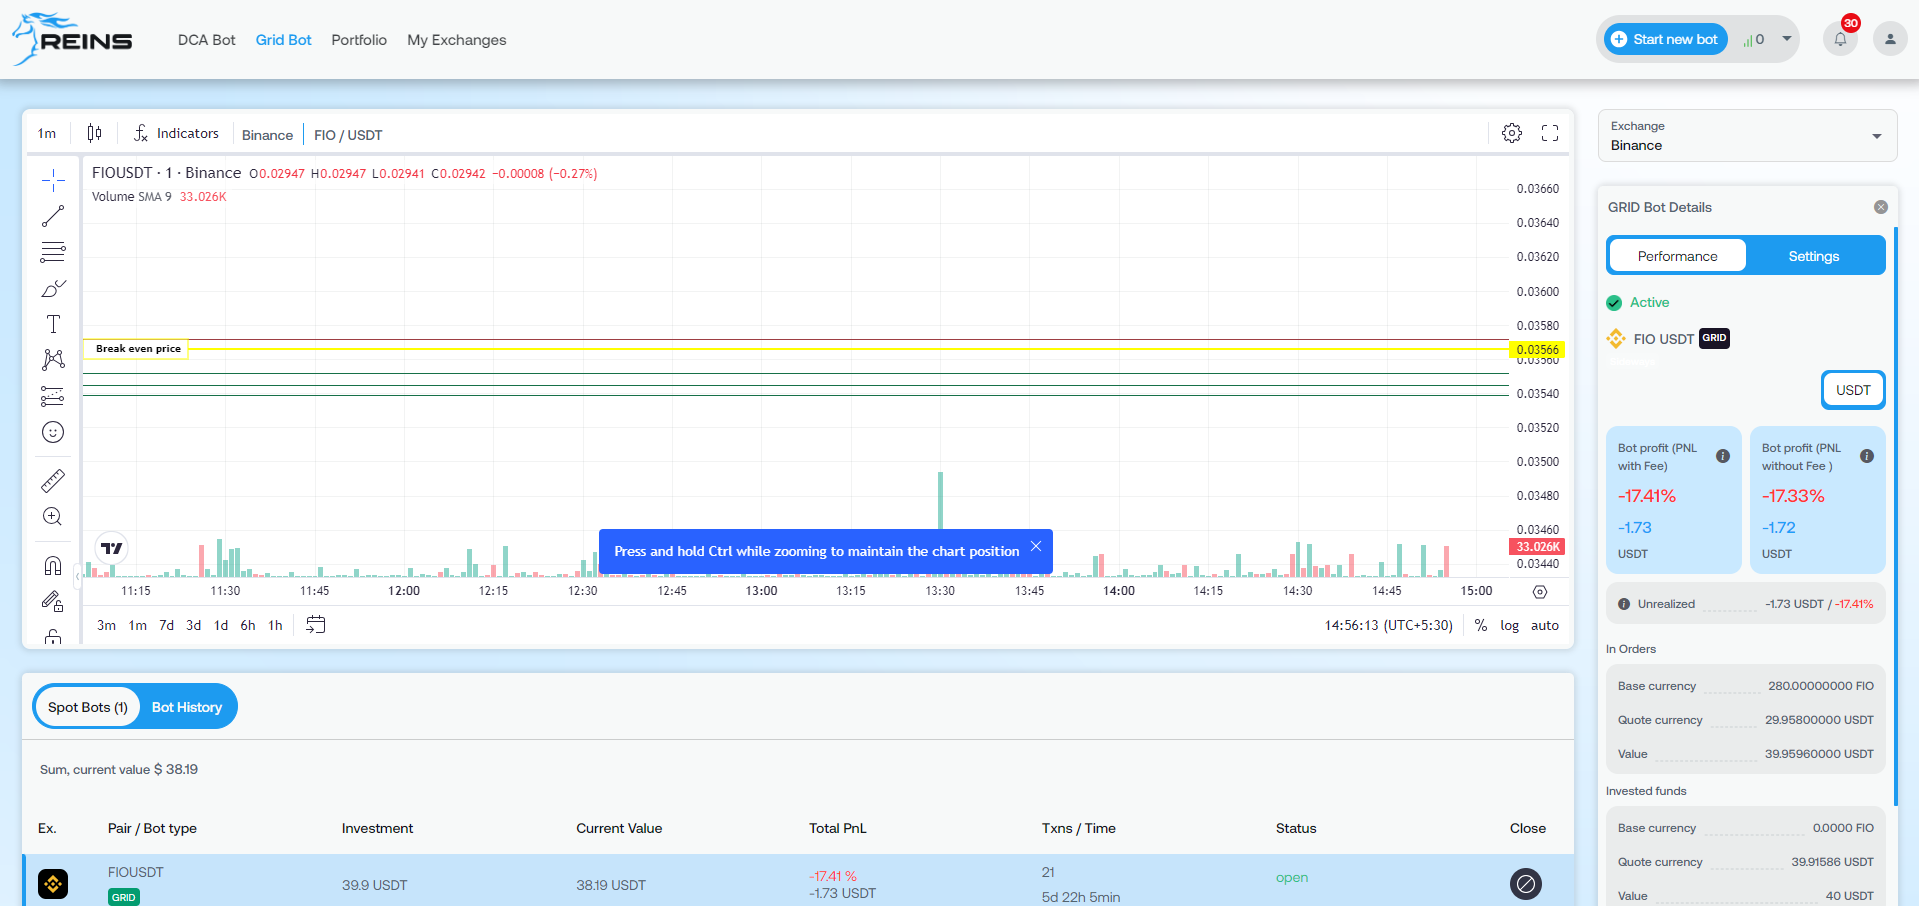
Task: Open the Bot History tab
Action: click(x=187, y=707)
